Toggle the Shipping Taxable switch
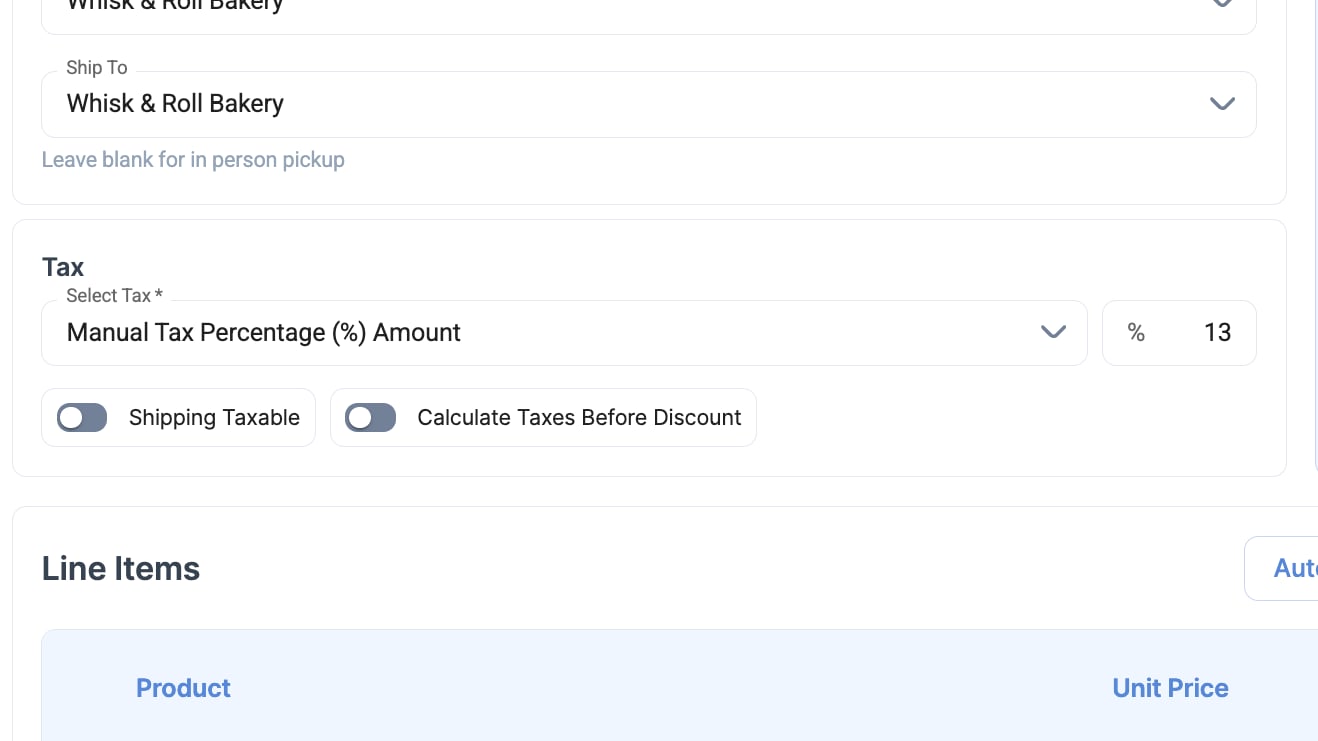This screenshot has height=741, width=1318. [x=82, y=417]
